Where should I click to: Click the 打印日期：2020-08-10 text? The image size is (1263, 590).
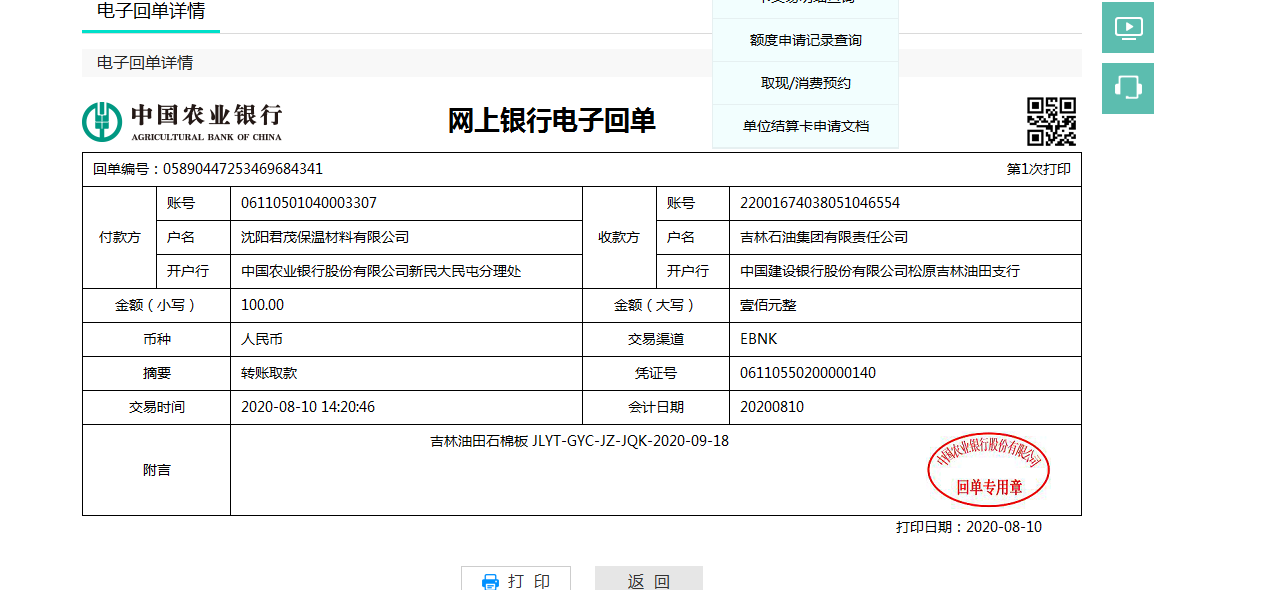pyautogui.click(x=969, y=526)
